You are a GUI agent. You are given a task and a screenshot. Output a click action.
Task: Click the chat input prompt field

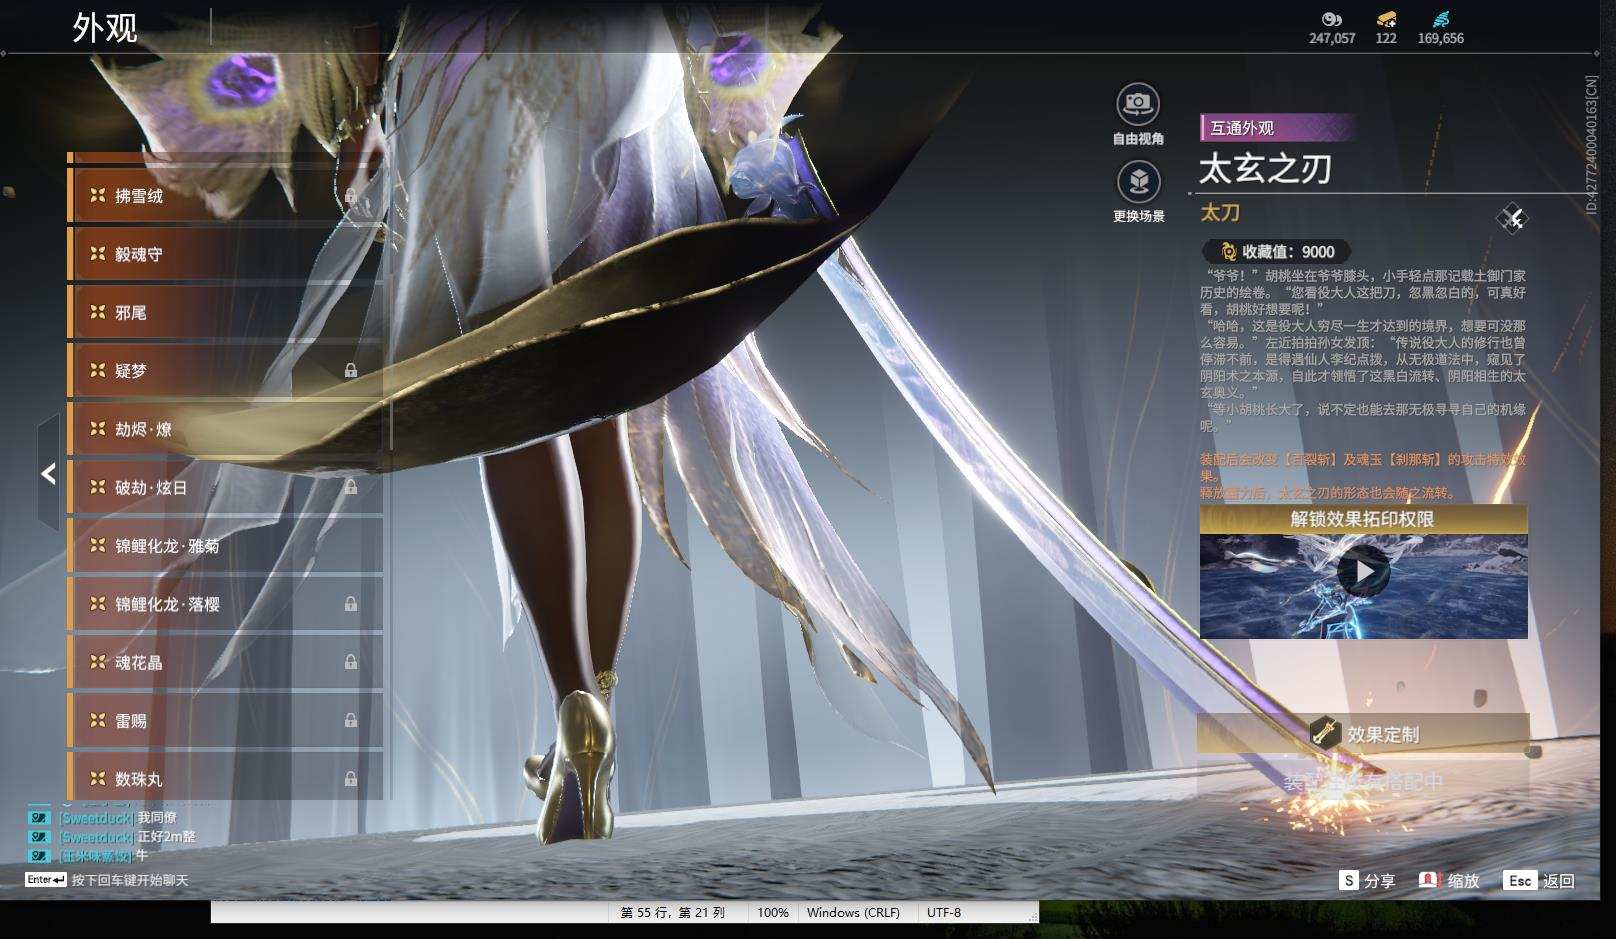(x=107, y=880)
